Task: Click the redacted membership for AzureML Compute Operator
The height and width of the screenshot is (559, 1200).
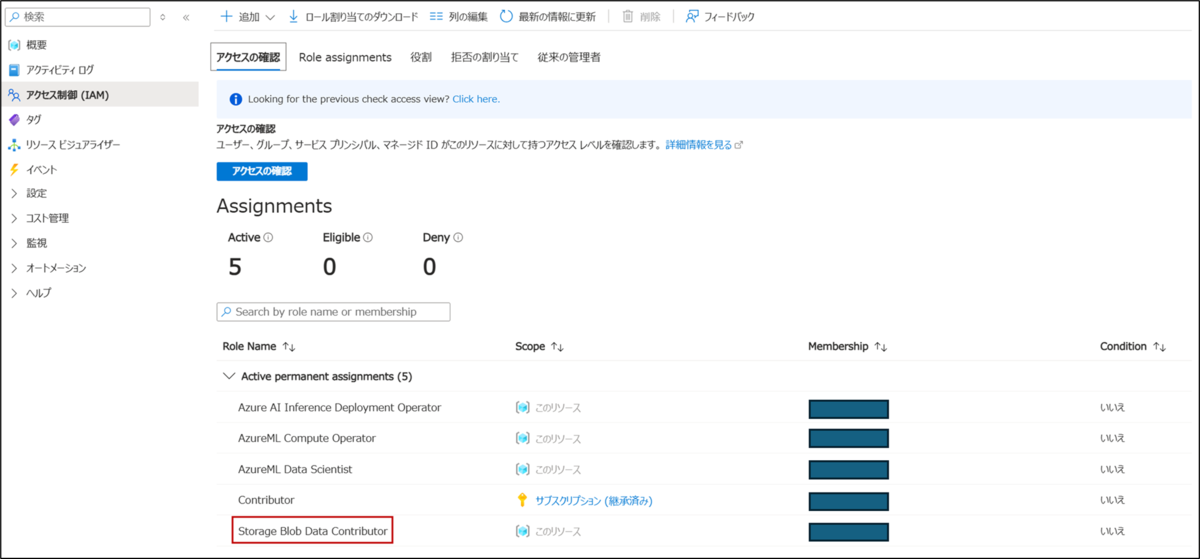Action: click(849, 439)
